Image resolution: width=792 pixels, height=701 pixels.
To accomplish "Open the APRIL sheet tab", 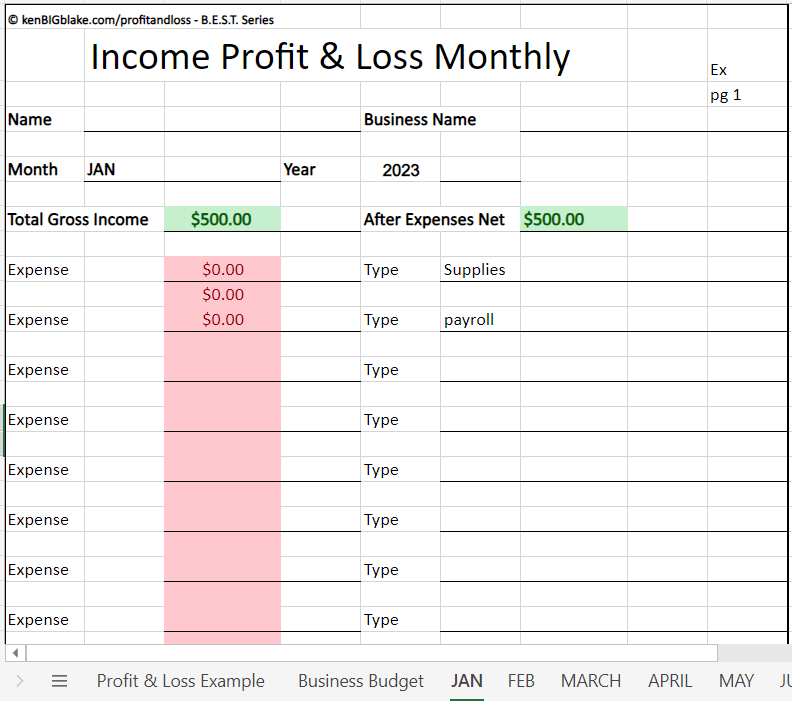I will 670,681.
